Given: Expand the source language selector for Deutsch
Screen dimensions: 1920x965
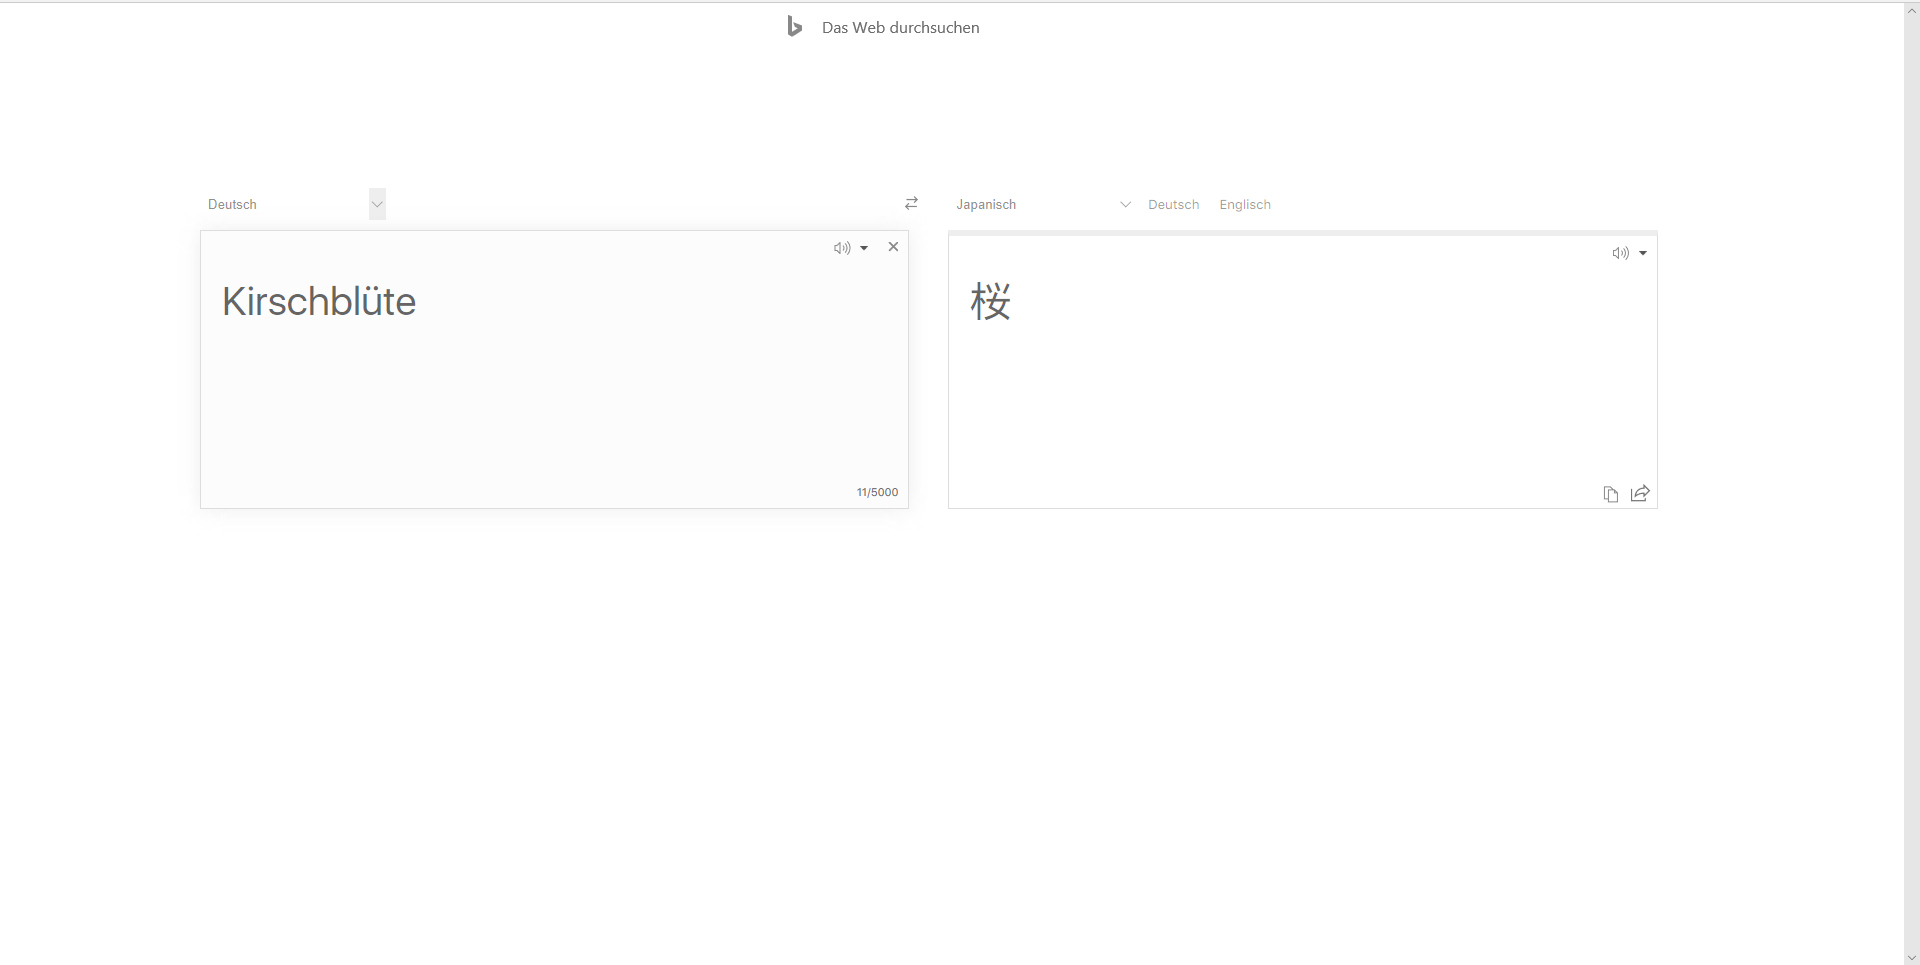Looking at the screenshot, I should pyautogui.click(x=376, y=203).
